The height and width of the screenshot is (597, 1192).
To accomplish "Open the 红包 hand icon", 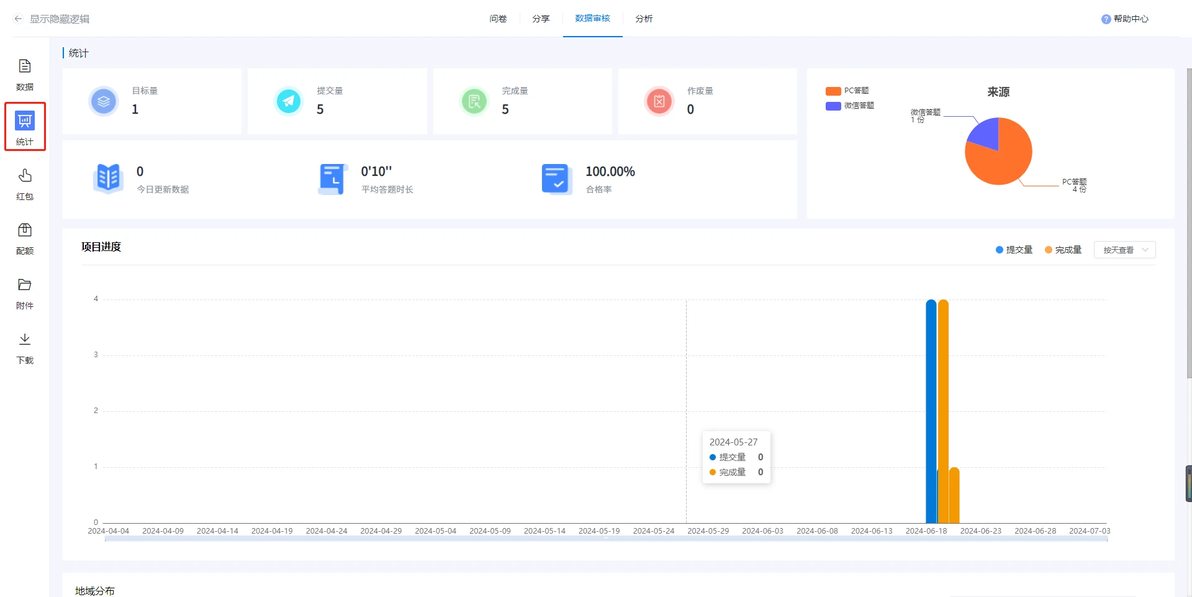I will (24, 176).
